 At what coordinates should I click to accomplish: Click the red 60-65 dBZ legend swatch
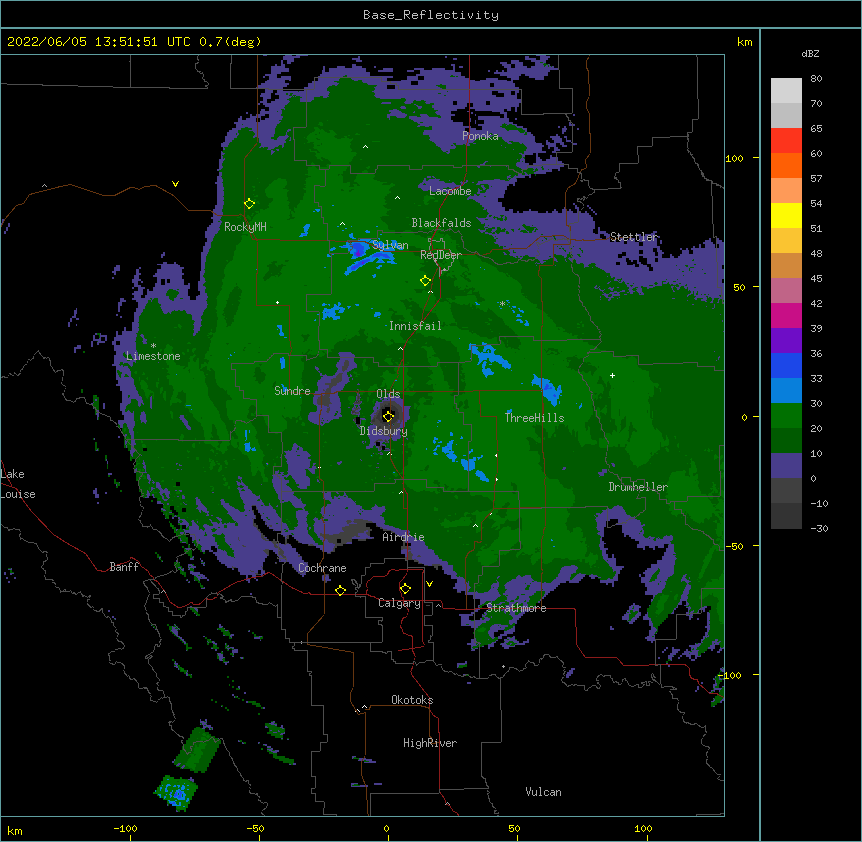click(x=786, y=141)
